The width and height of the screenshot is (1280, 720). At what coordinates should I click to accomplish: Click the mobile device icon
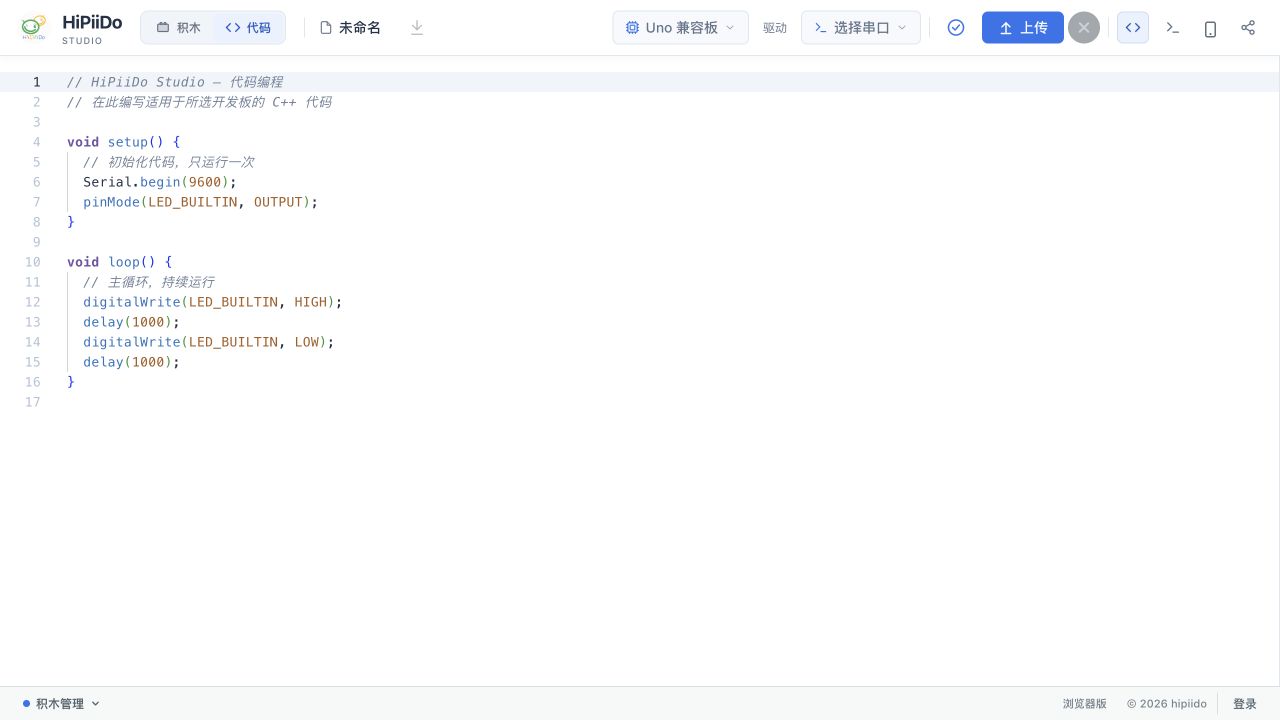[1210, 28]
